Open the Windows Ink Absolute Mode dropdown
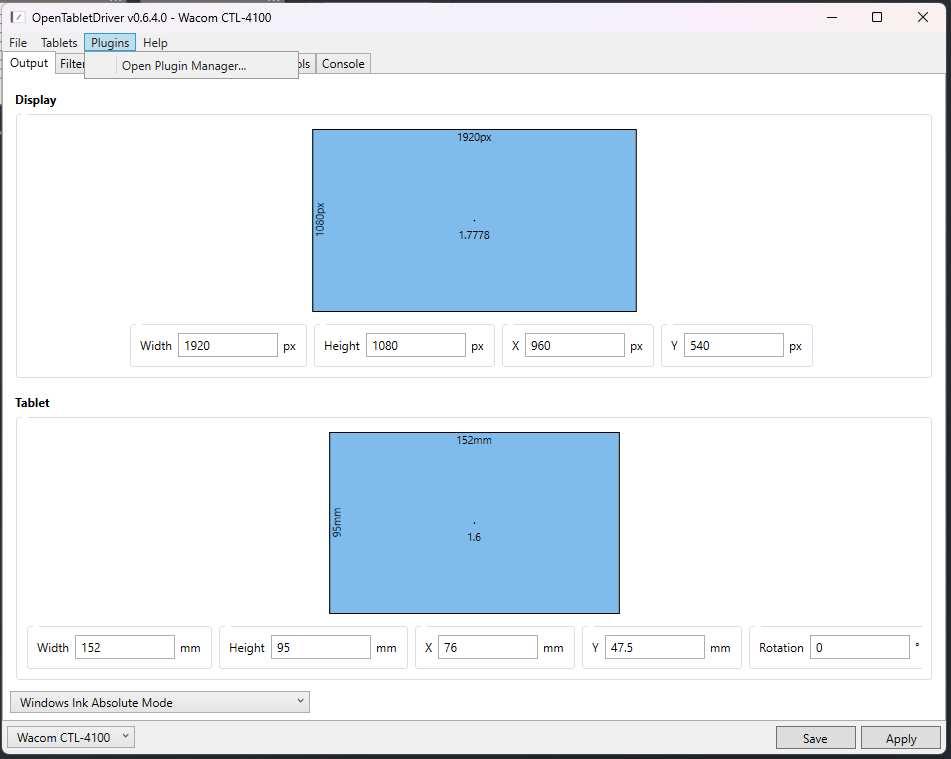951x759 pixels. [x=159, y=701]
